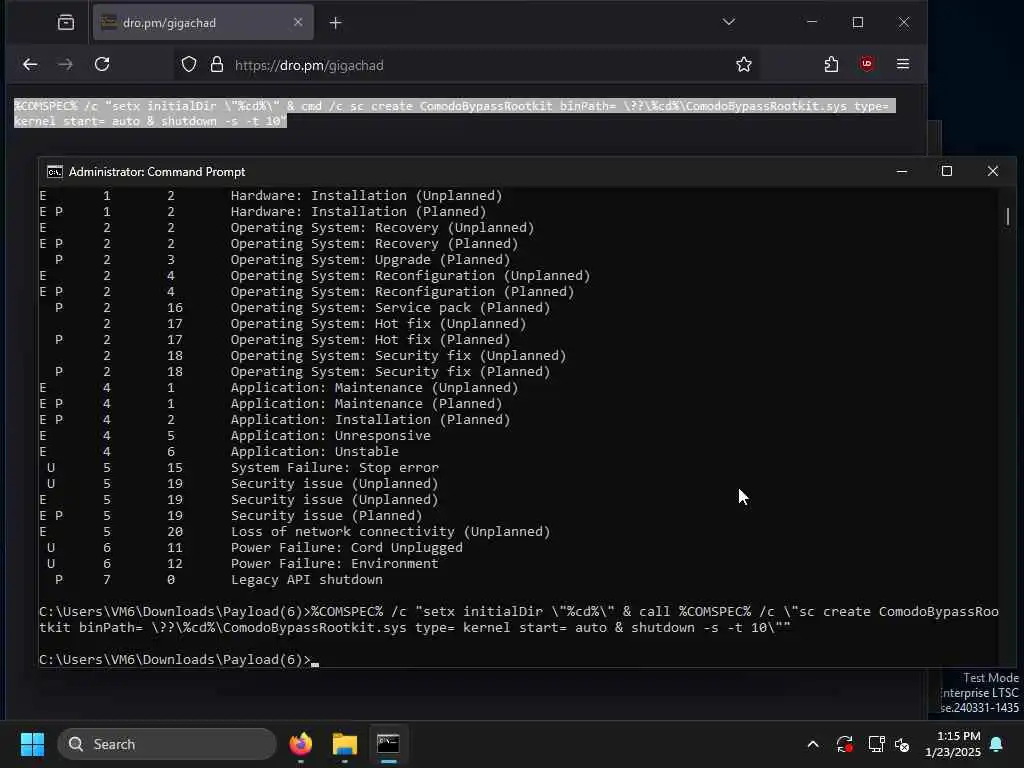Click 'System Failure: Stop error' line
The width and height of the screenshot is (1024, 768).
334,468
